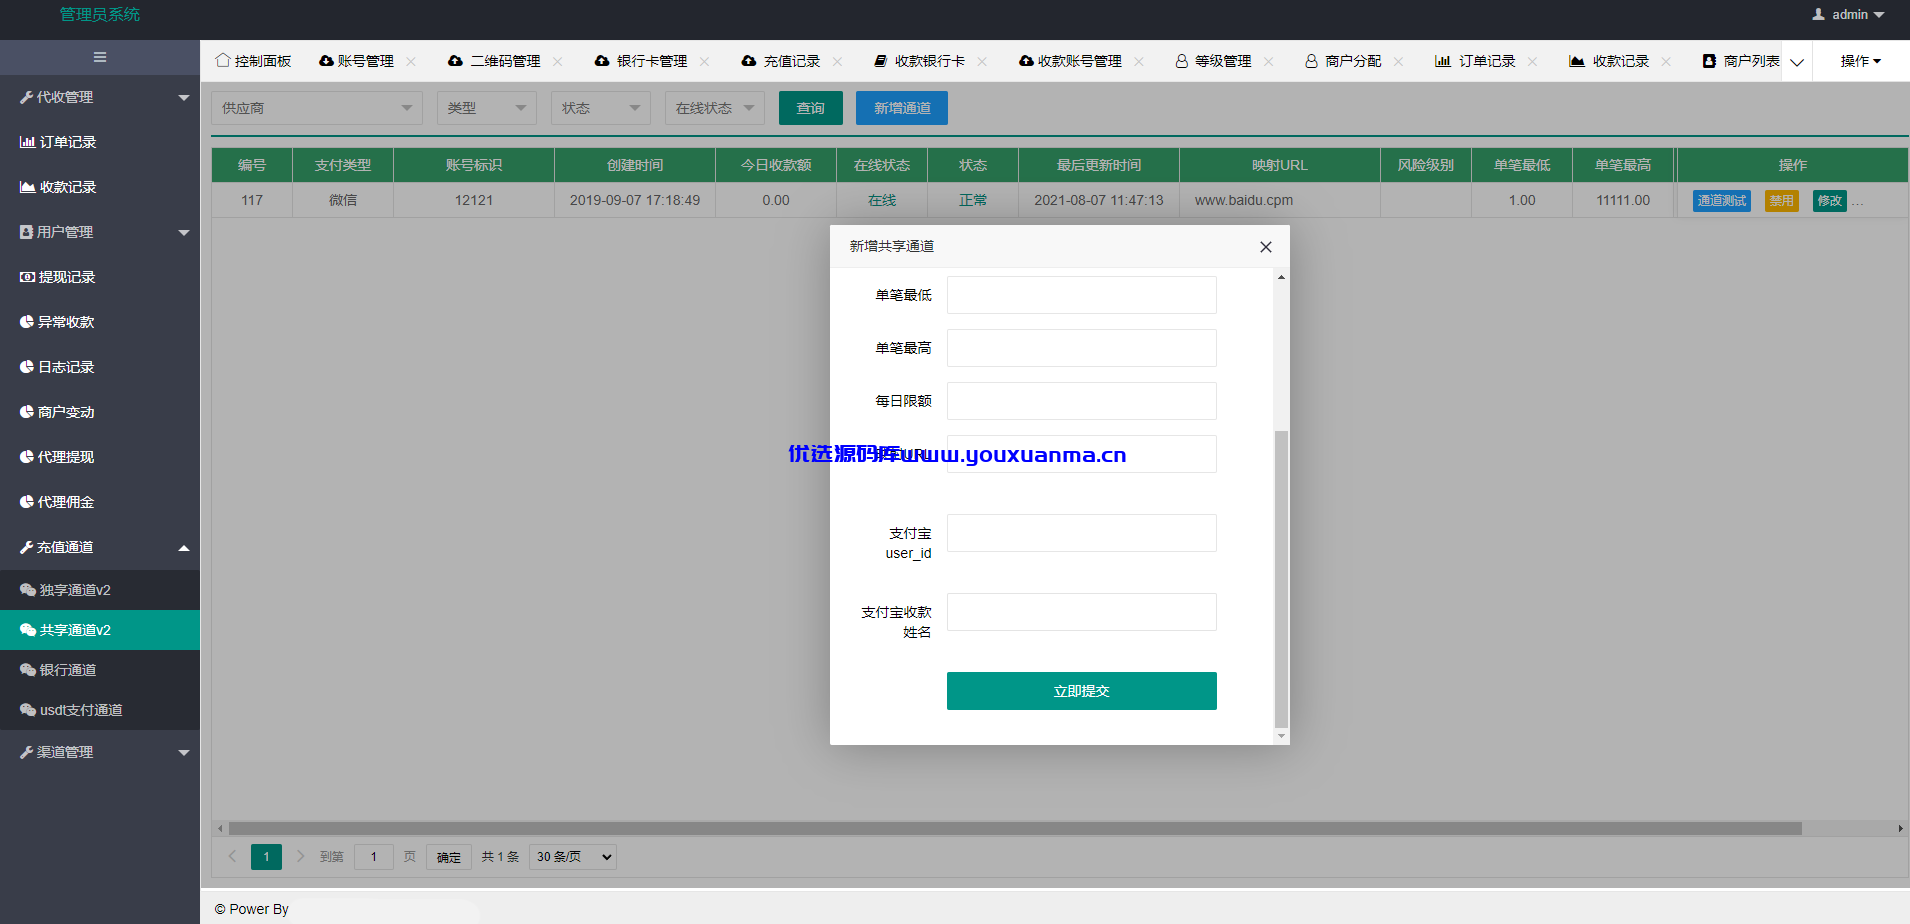Open the 在线状态 filter dropdown
This screenshot has height=924, width=1910.
tap(715, 108)
